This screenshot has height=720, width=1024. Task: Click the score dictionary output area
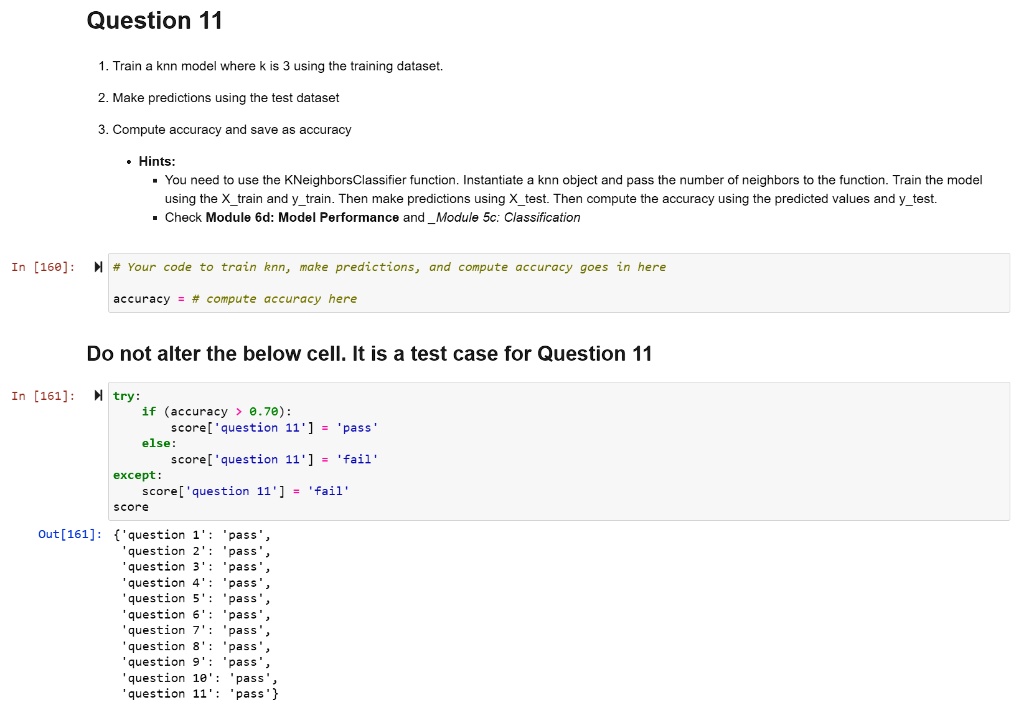pos(200,614)
